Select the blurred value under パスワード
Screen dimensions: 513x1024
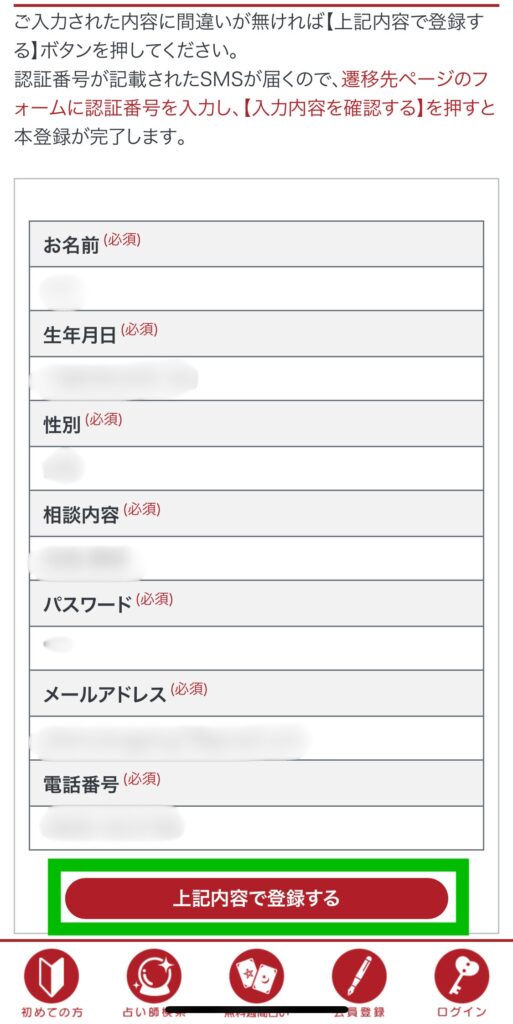(59, 645)
